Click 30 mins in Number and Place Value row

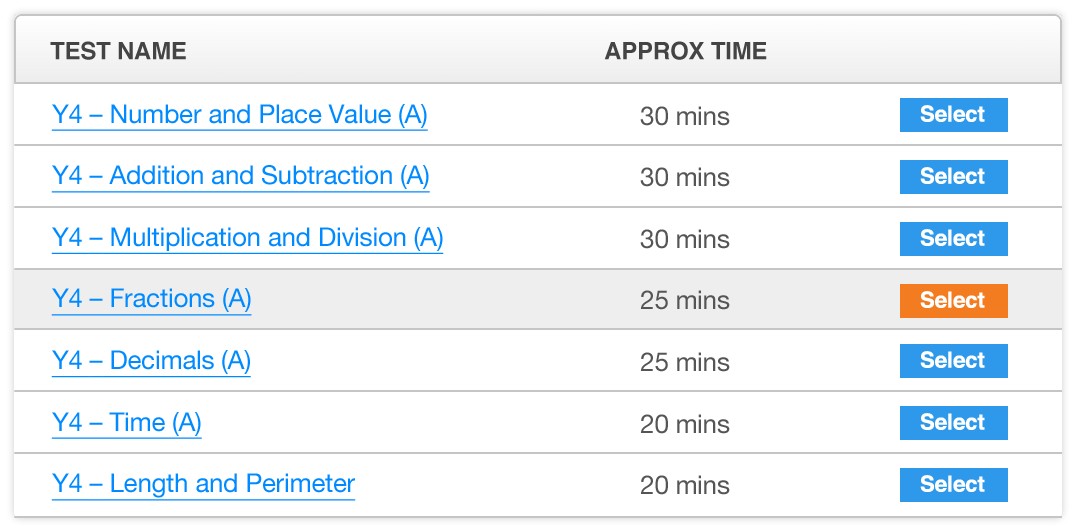[685, 116]
